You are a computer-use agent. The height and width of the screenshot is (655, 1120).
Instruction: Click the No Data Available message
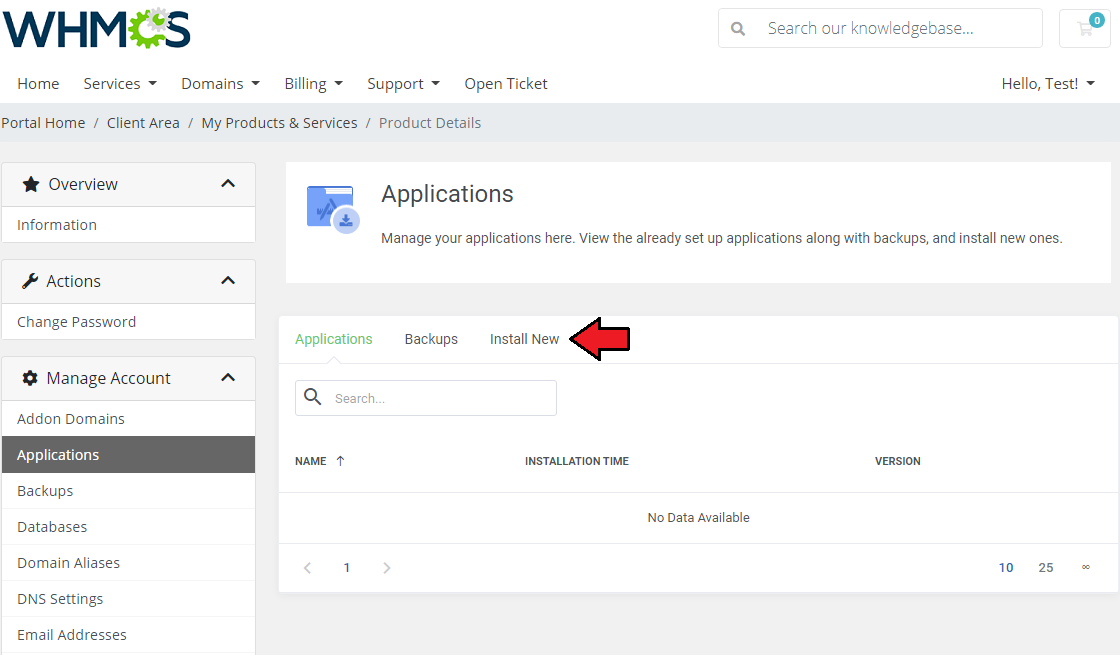click(x=699, y=518)
